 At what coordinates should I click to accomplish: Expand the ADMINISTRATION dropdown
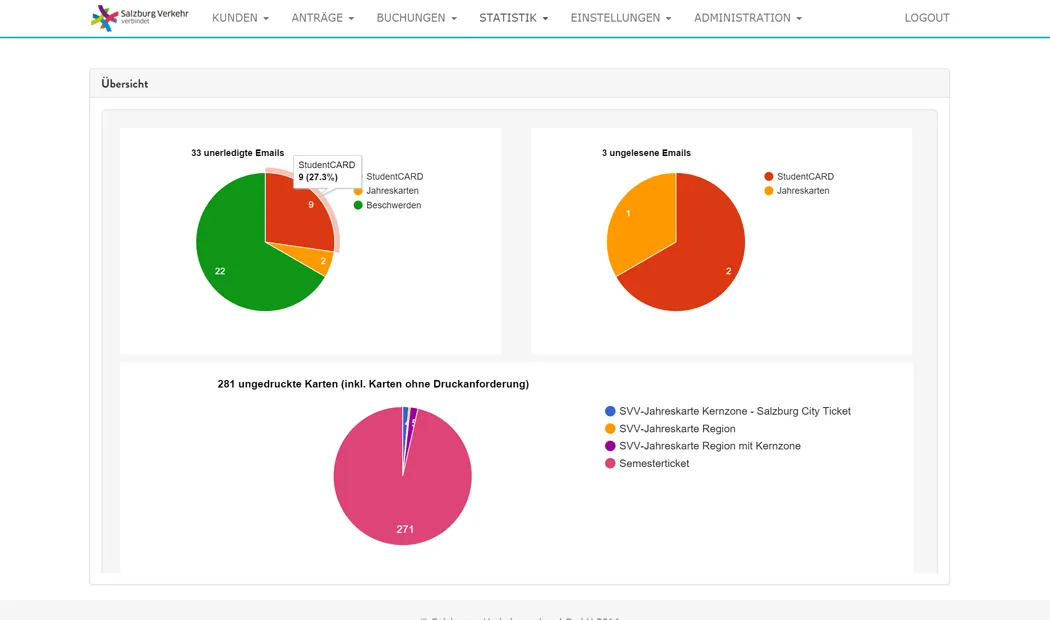[747, 18]
